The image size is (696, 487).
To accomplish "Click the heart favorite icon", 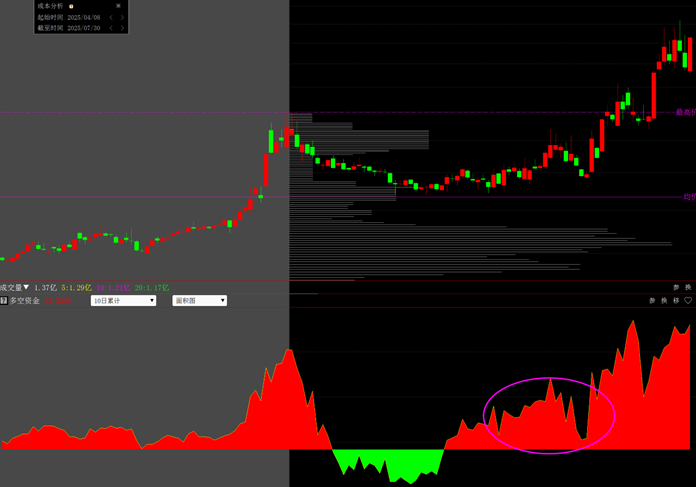I will 688,300.
